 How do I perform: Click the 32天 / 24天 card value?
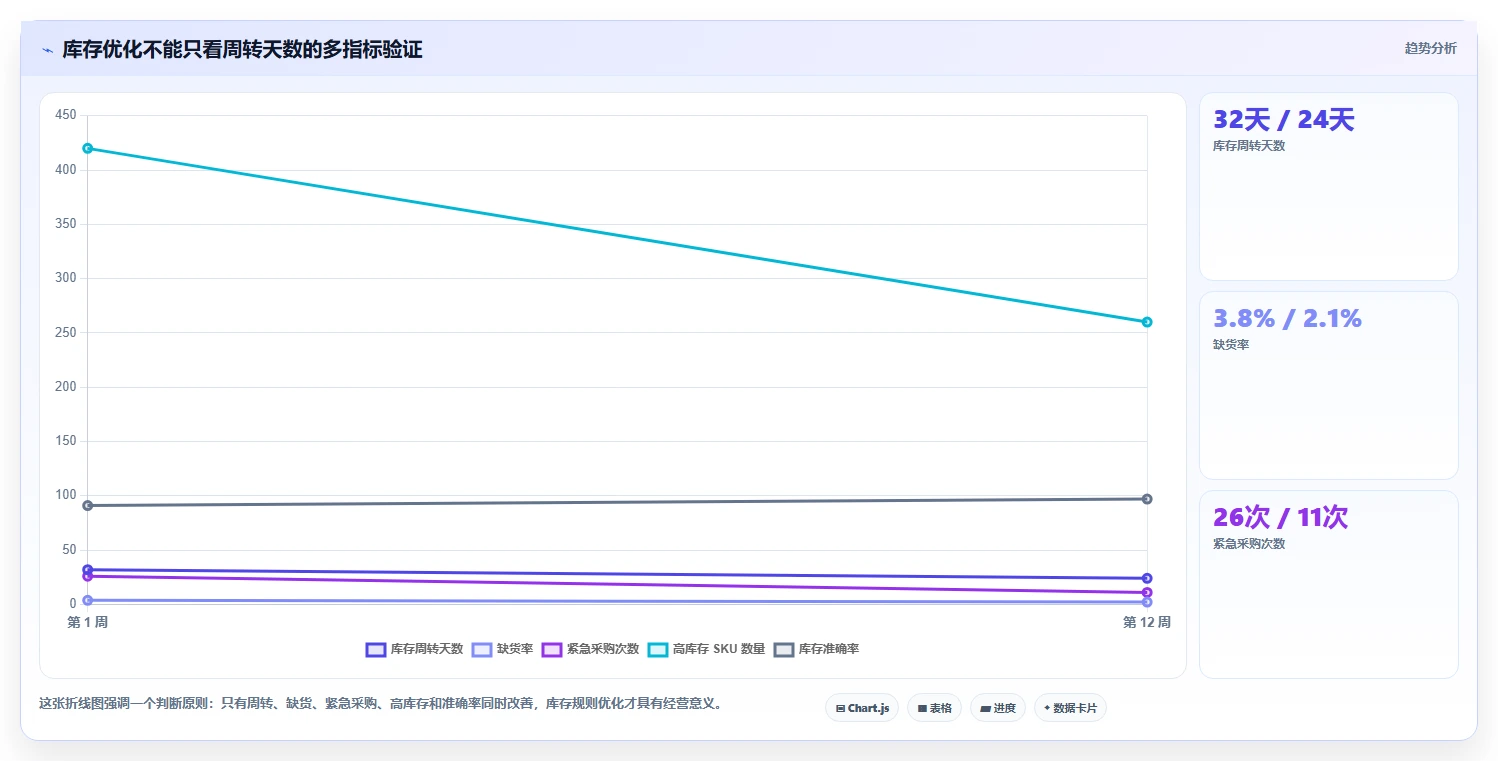tap(1284, 120)
